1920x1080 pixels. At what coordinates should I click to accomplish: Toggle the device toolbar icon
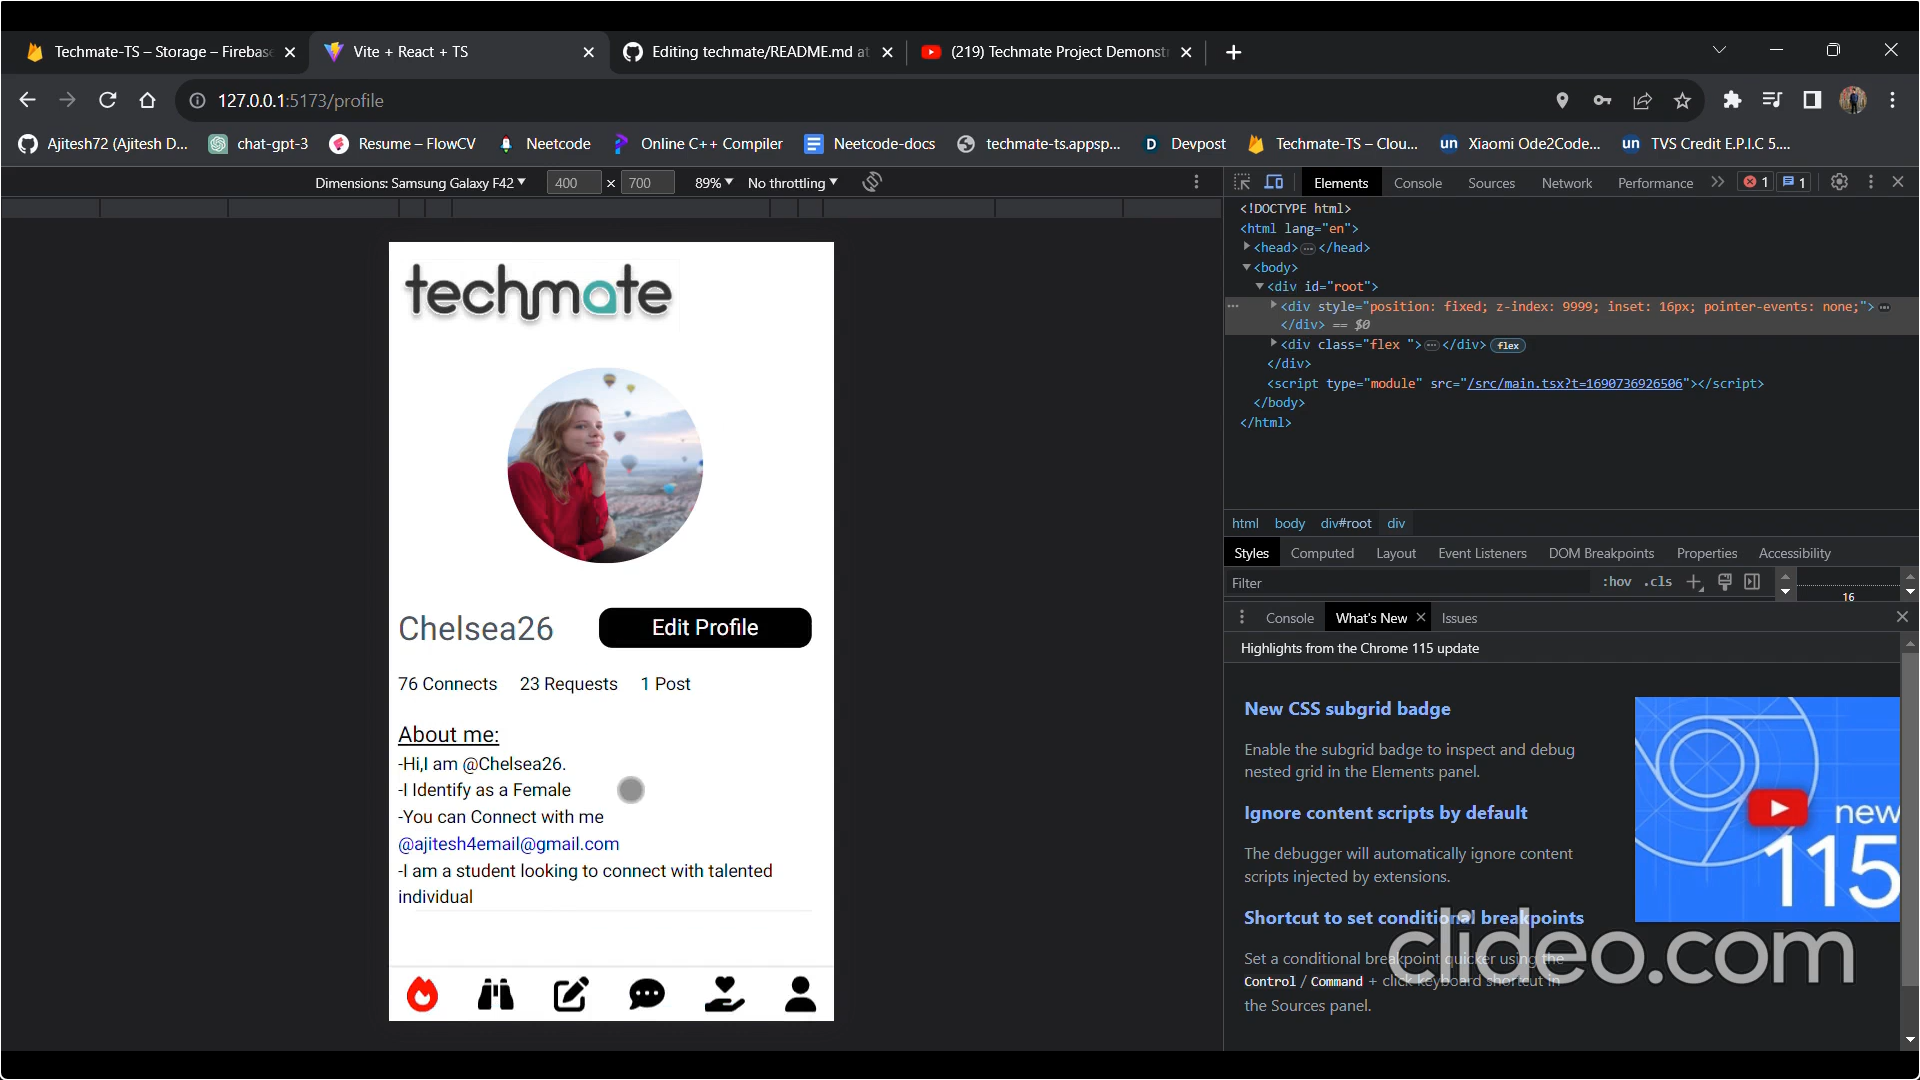[x=1274, y=182]
